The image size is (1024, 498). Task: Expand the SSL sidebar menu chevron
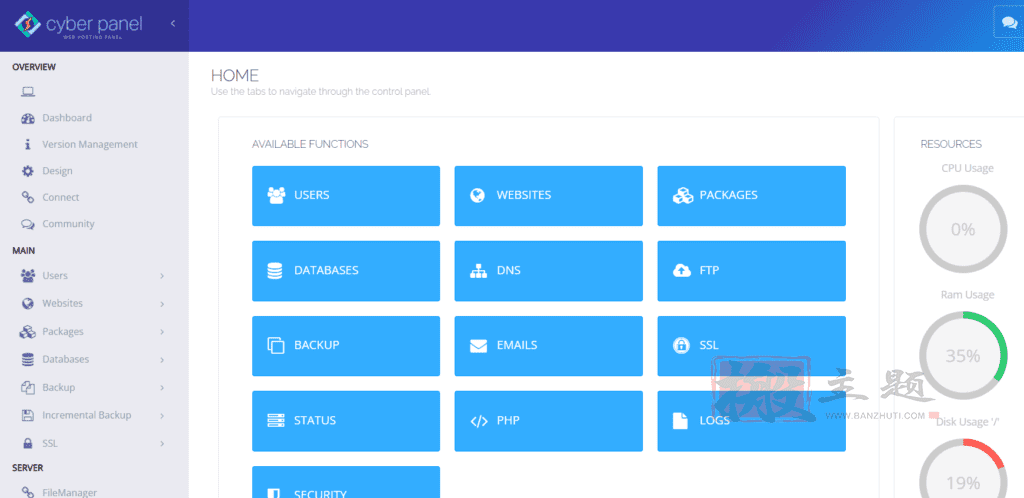click(162, 444)
